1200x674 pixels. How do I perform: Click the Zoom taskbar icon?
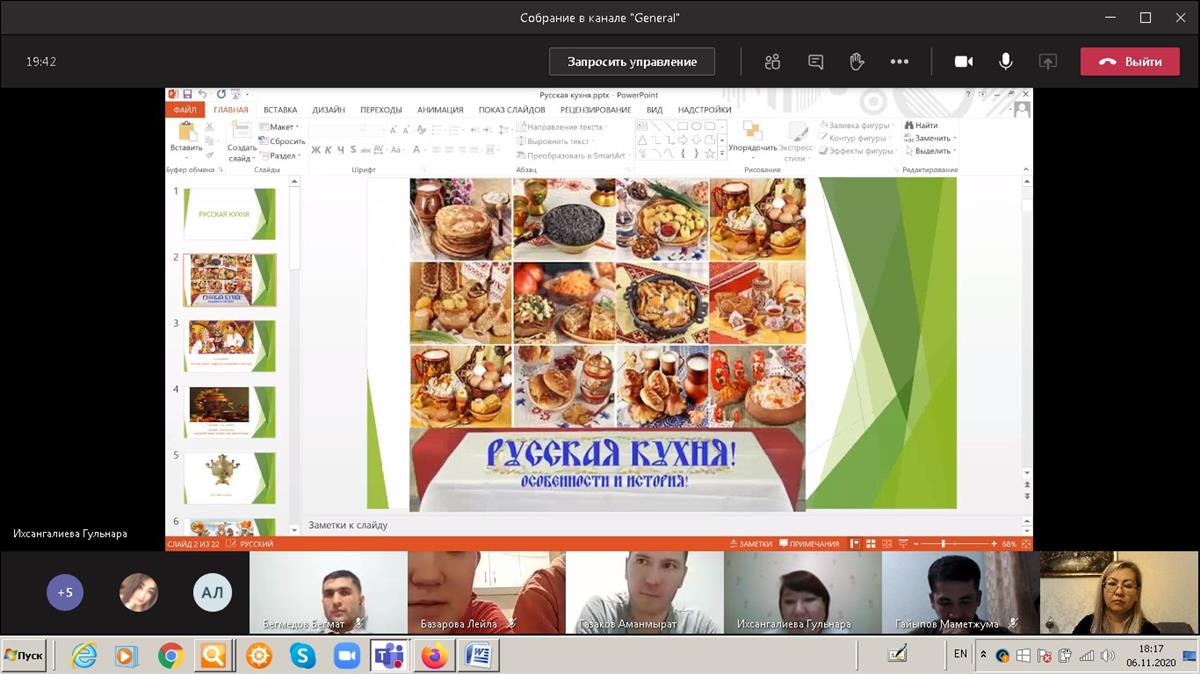pyautogui.click(x=346, y=655)
